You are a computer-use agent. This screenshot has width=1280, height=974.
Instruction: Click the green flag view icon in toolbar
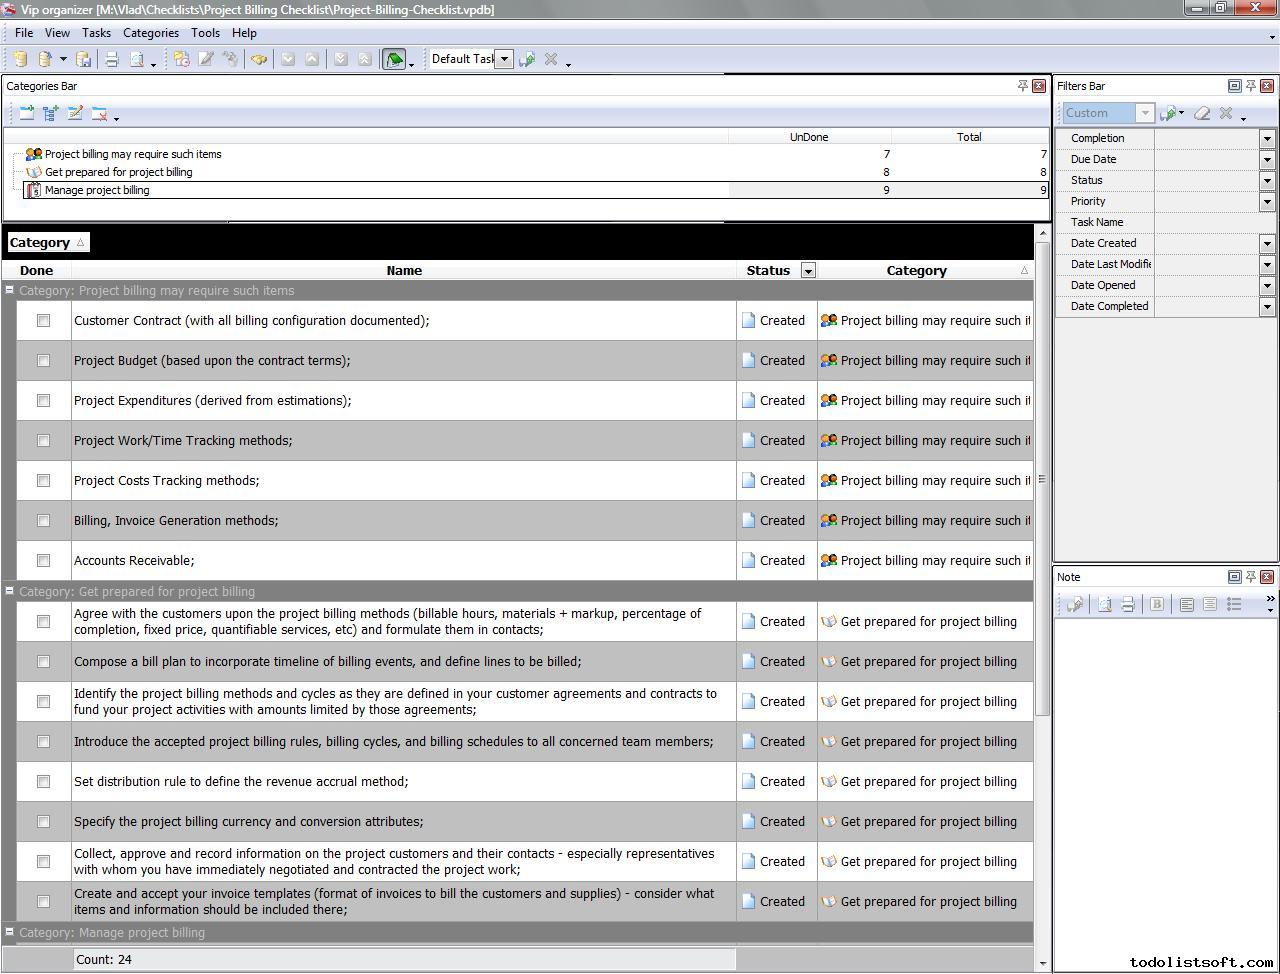point(394,60)
